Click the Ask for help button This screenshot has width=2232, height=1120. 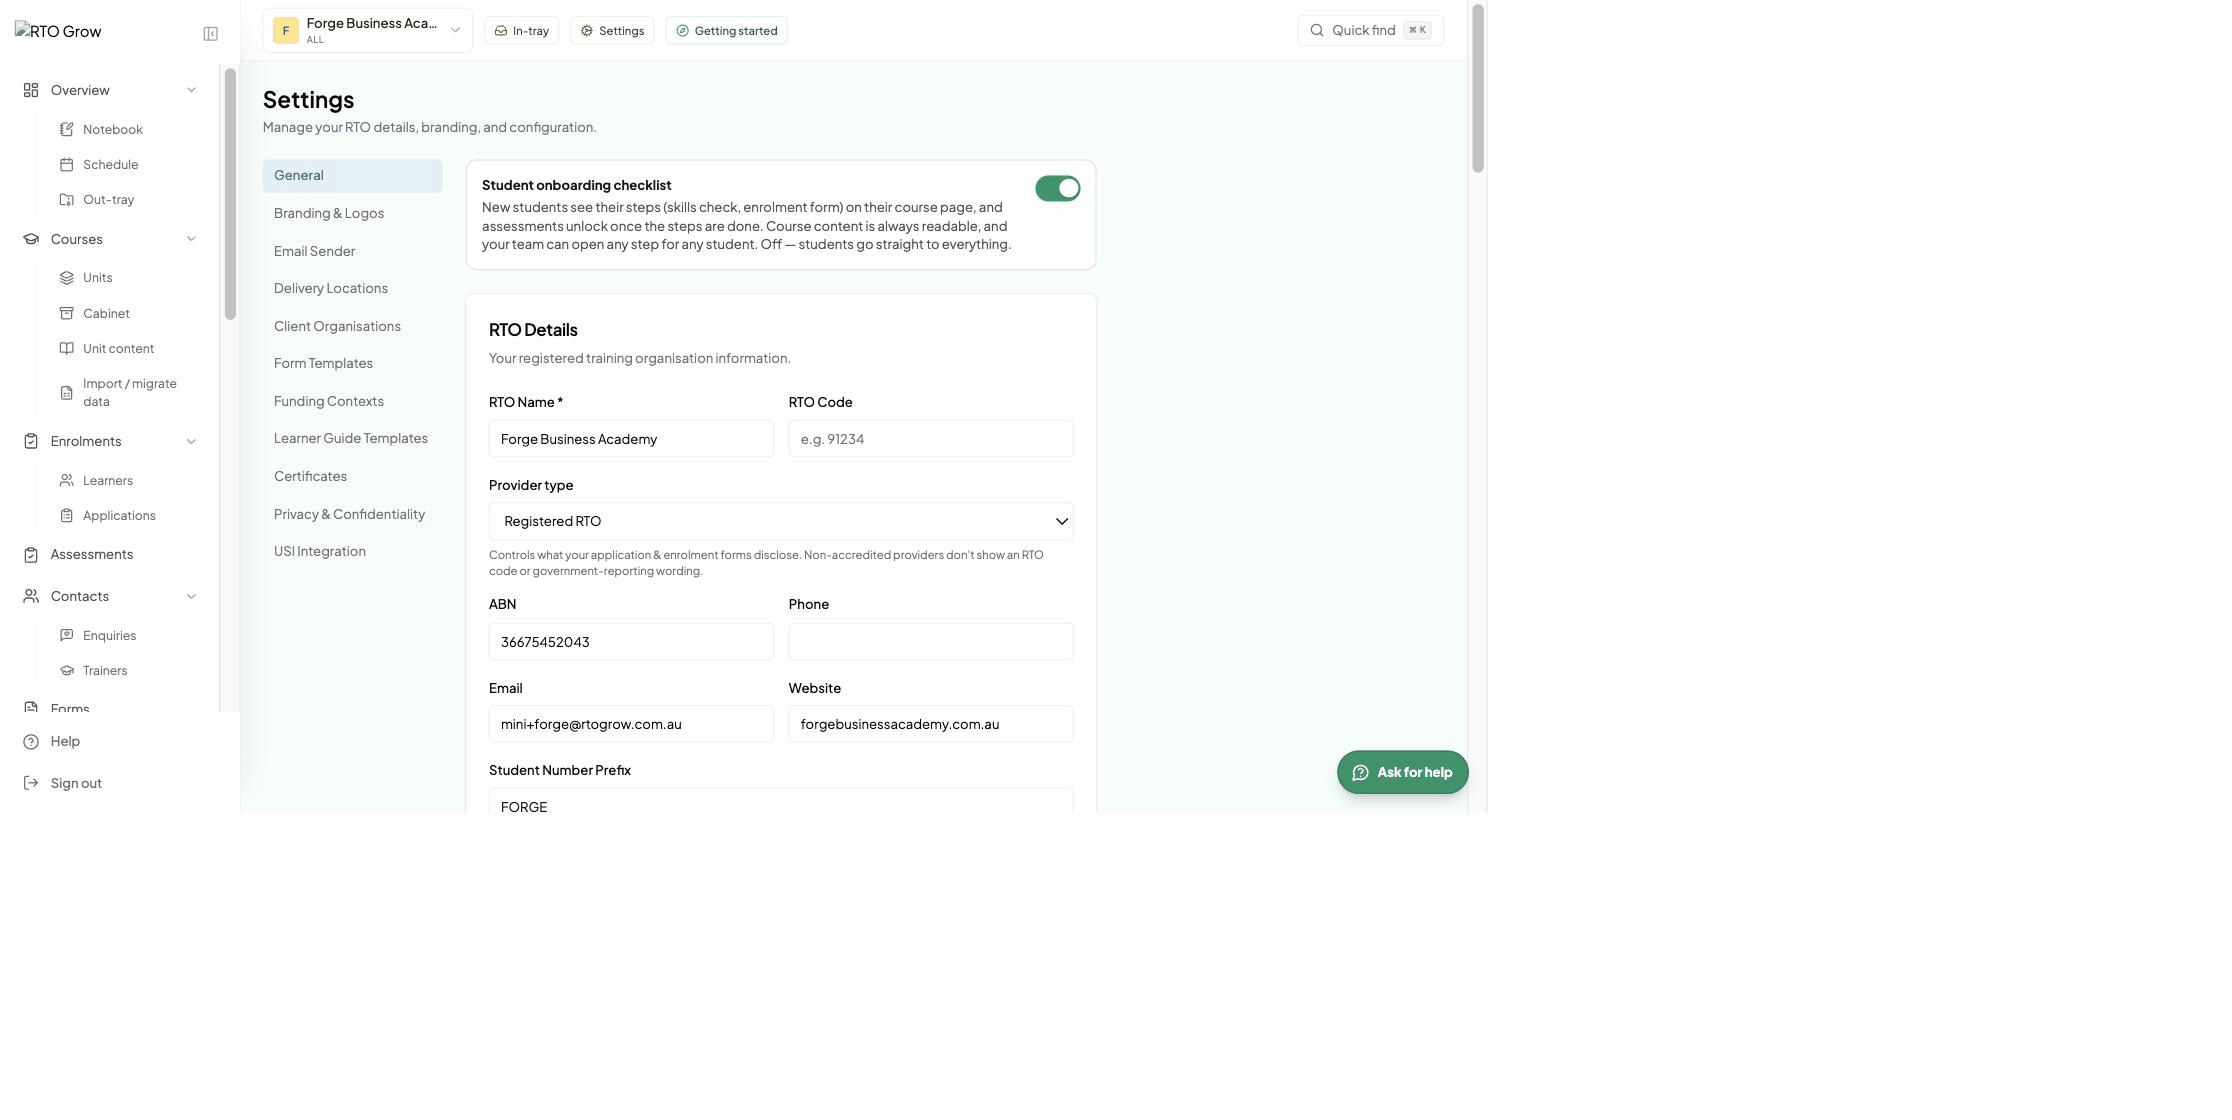pyautogui.click(x=1402, y=773)
